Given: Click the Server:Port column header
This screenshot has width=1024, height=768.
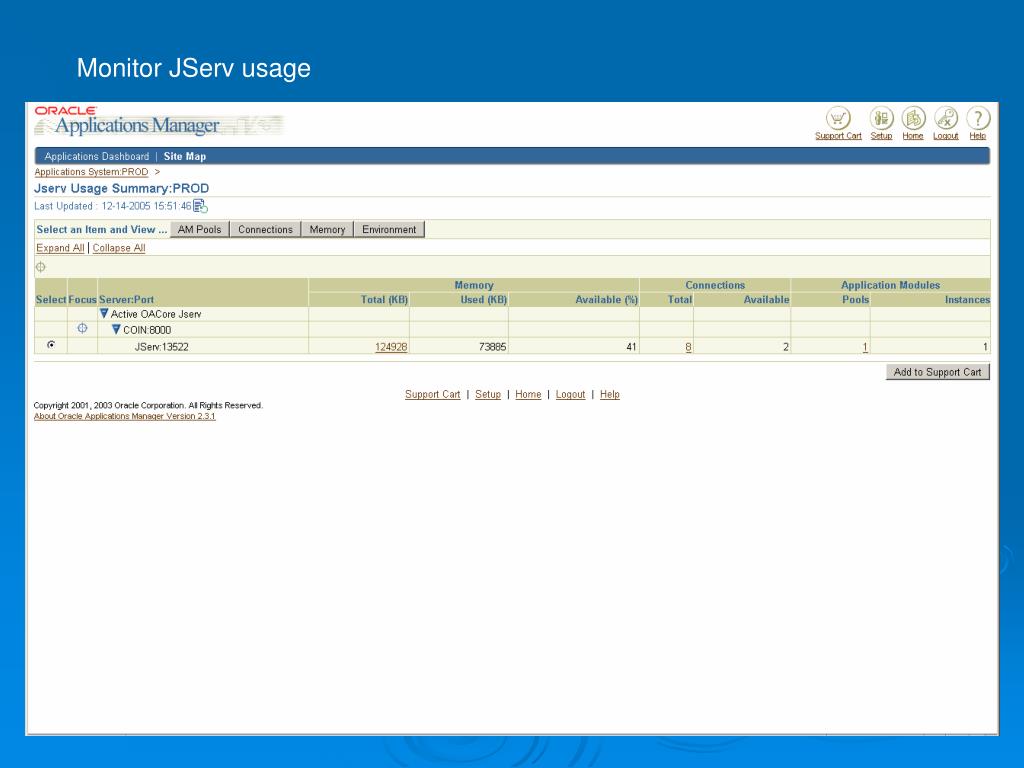Looking at the screenshot, I should [126, 300].
